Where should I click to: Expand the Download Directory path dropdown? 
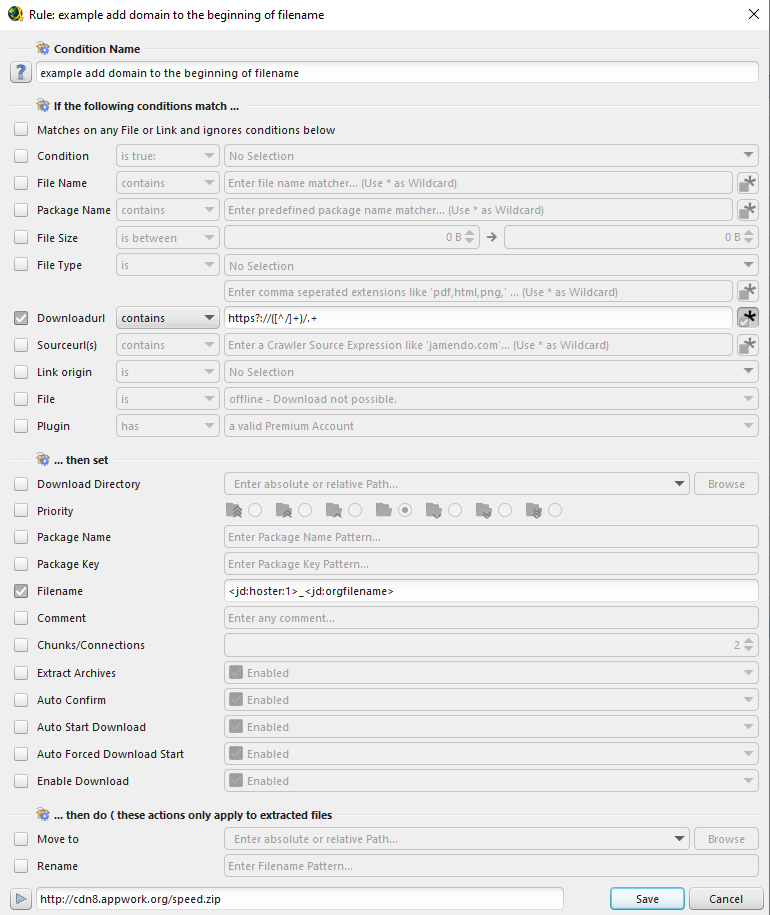coord(679,484)
